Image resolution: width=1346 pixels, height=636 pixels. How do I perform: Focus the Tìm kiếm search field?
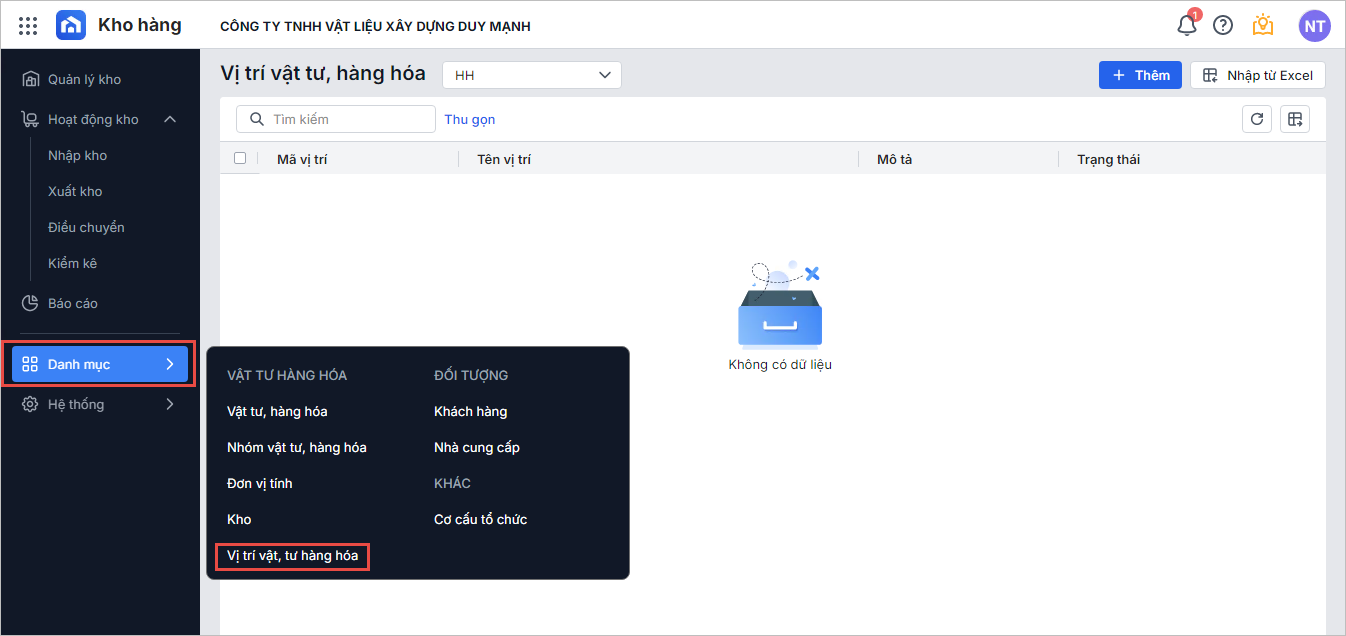[336, 119]
